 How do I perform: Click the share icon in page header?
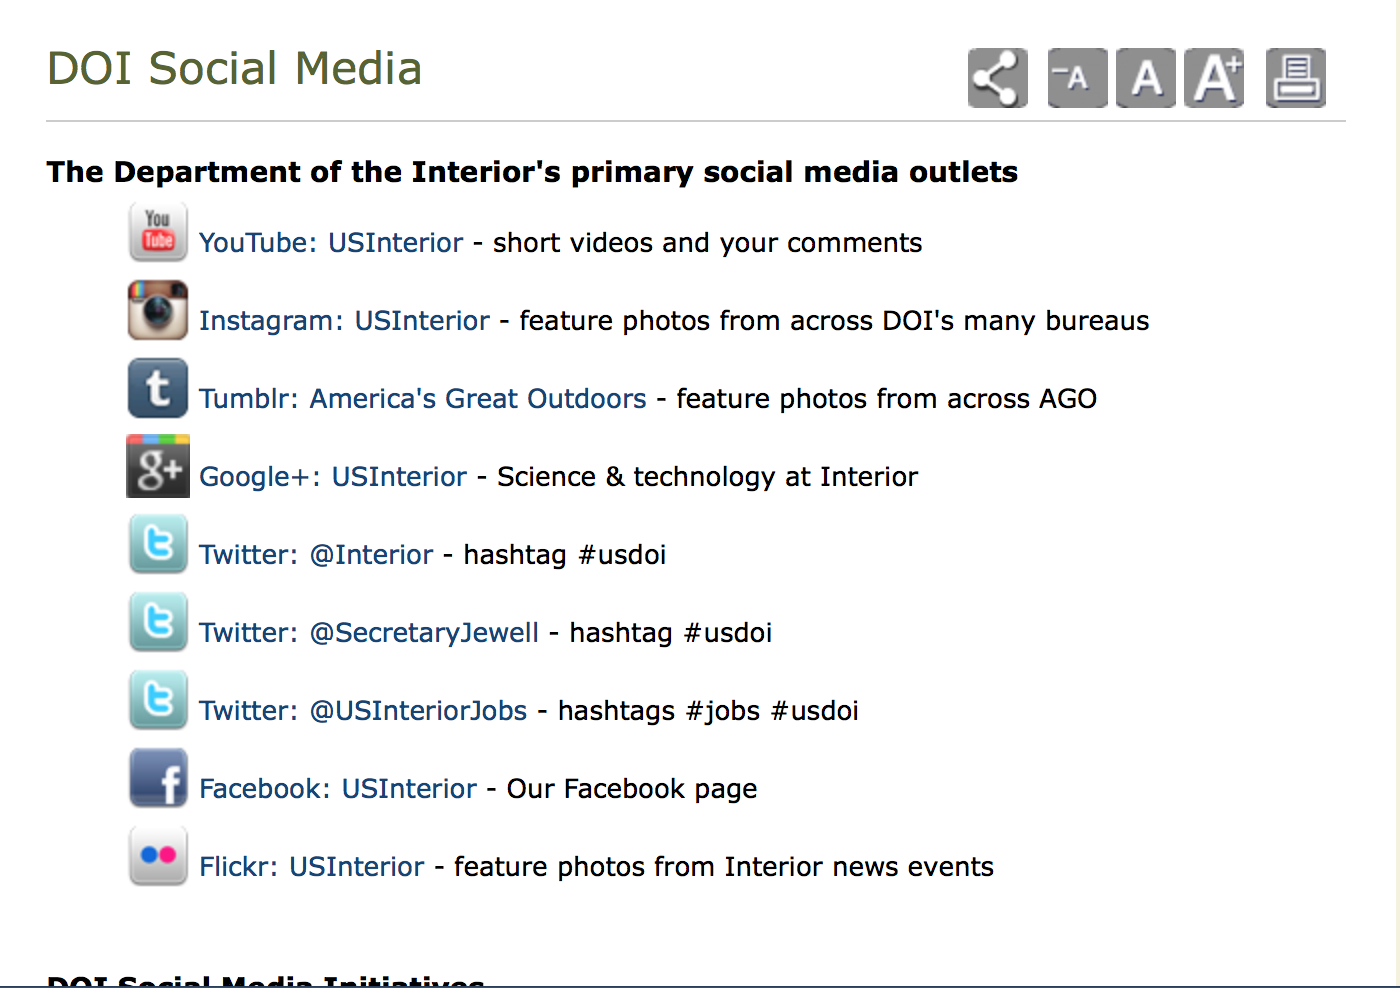click(997, 78)
